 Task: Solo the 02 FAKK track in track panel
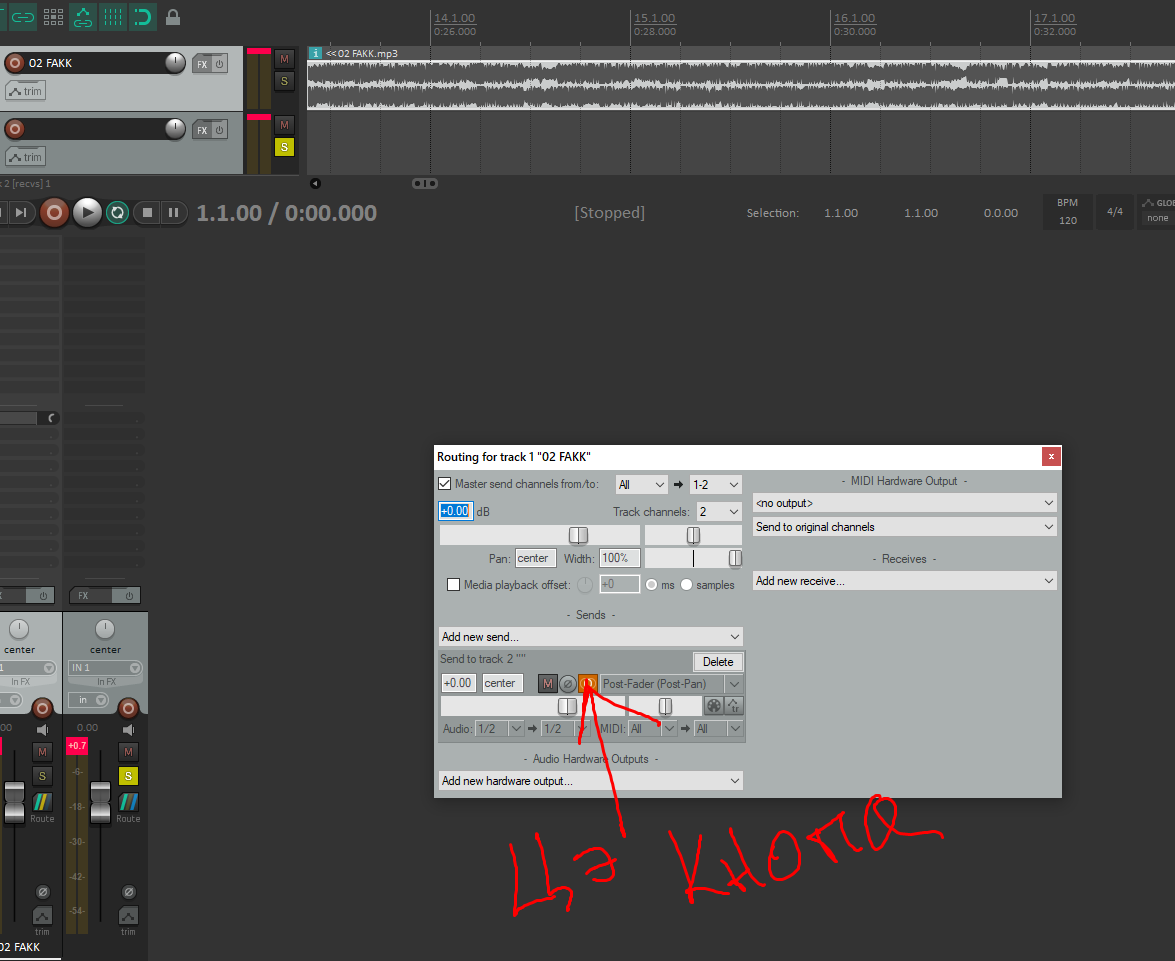[x=284, y=81]
